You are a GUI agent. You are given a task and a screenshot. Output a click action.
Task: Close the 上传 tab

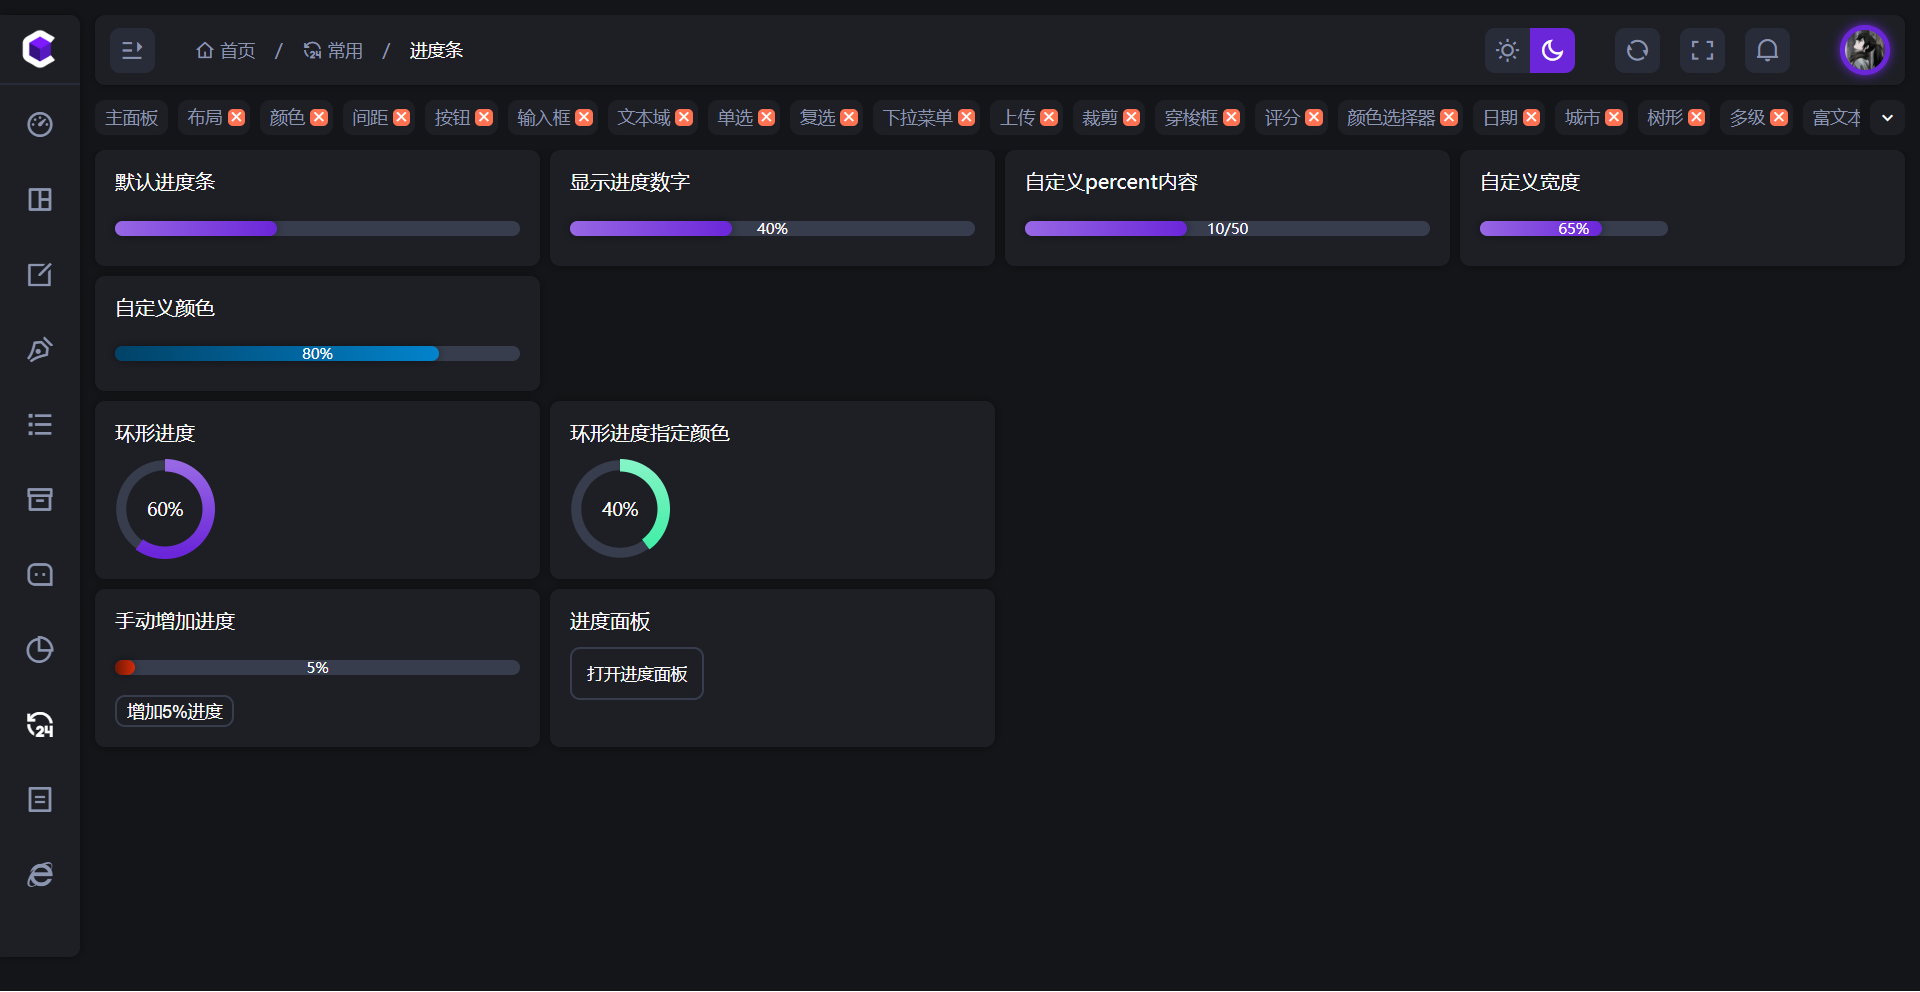click(x=1049, y=118)
